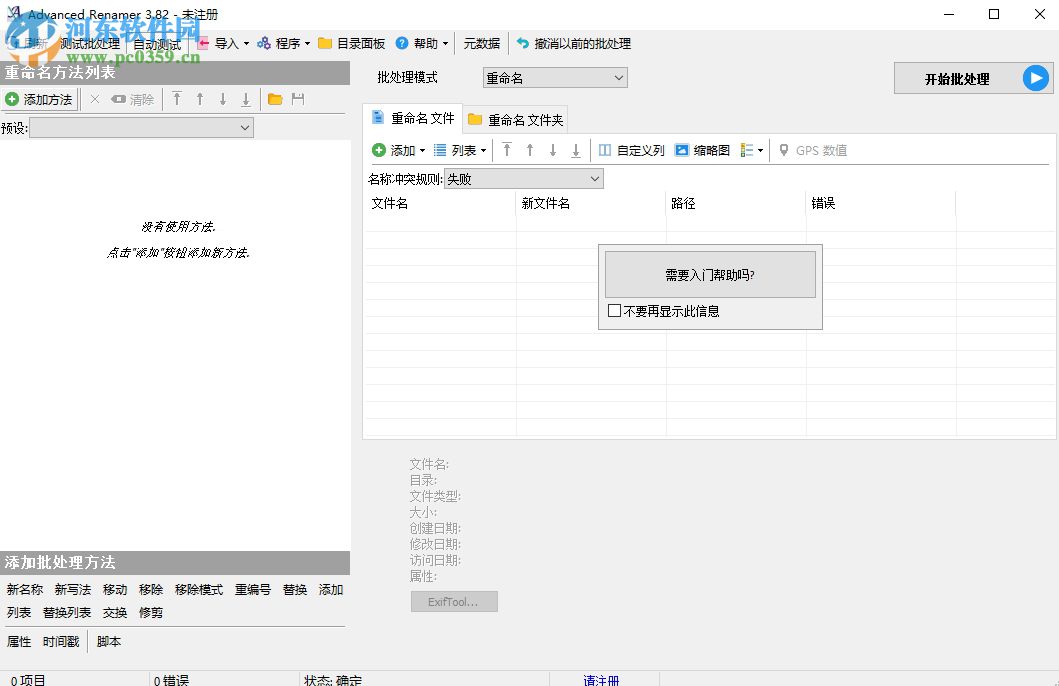Click the 元数据 metadata toolbar item
Screen dimensions: 1059x686
[x=481, y=43]
